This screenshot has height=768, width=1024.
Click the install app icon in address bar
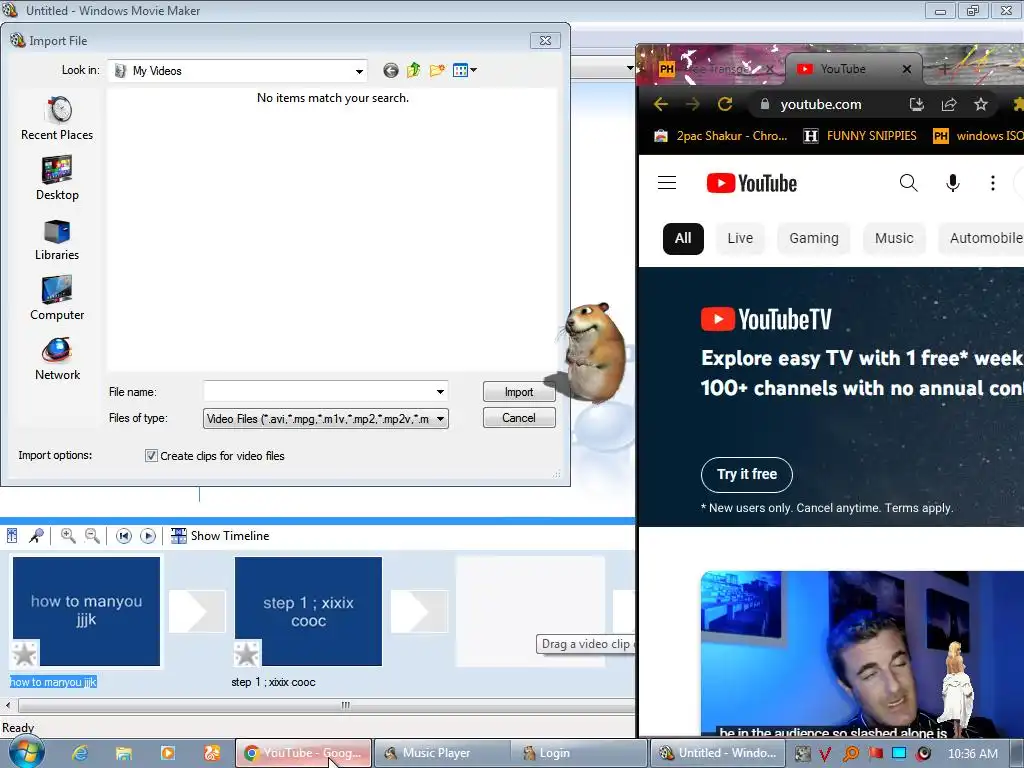916,104
